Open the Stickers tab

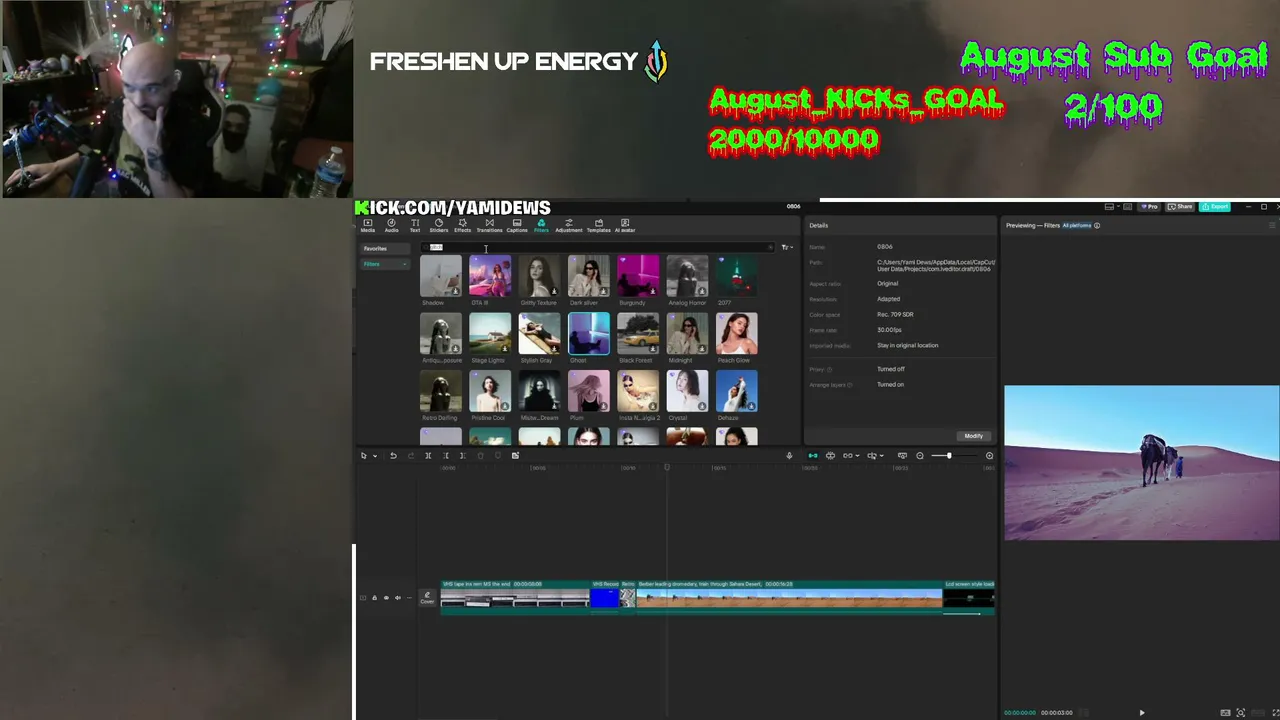[438, 225]
